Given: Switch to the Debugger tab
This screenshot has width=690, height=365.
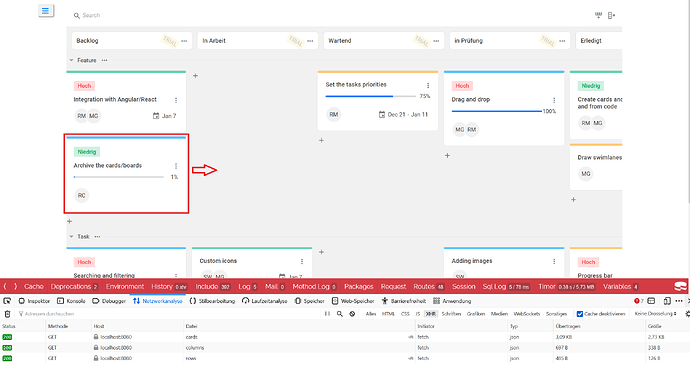Looking at the screenshot, I should tap(109, 301).
